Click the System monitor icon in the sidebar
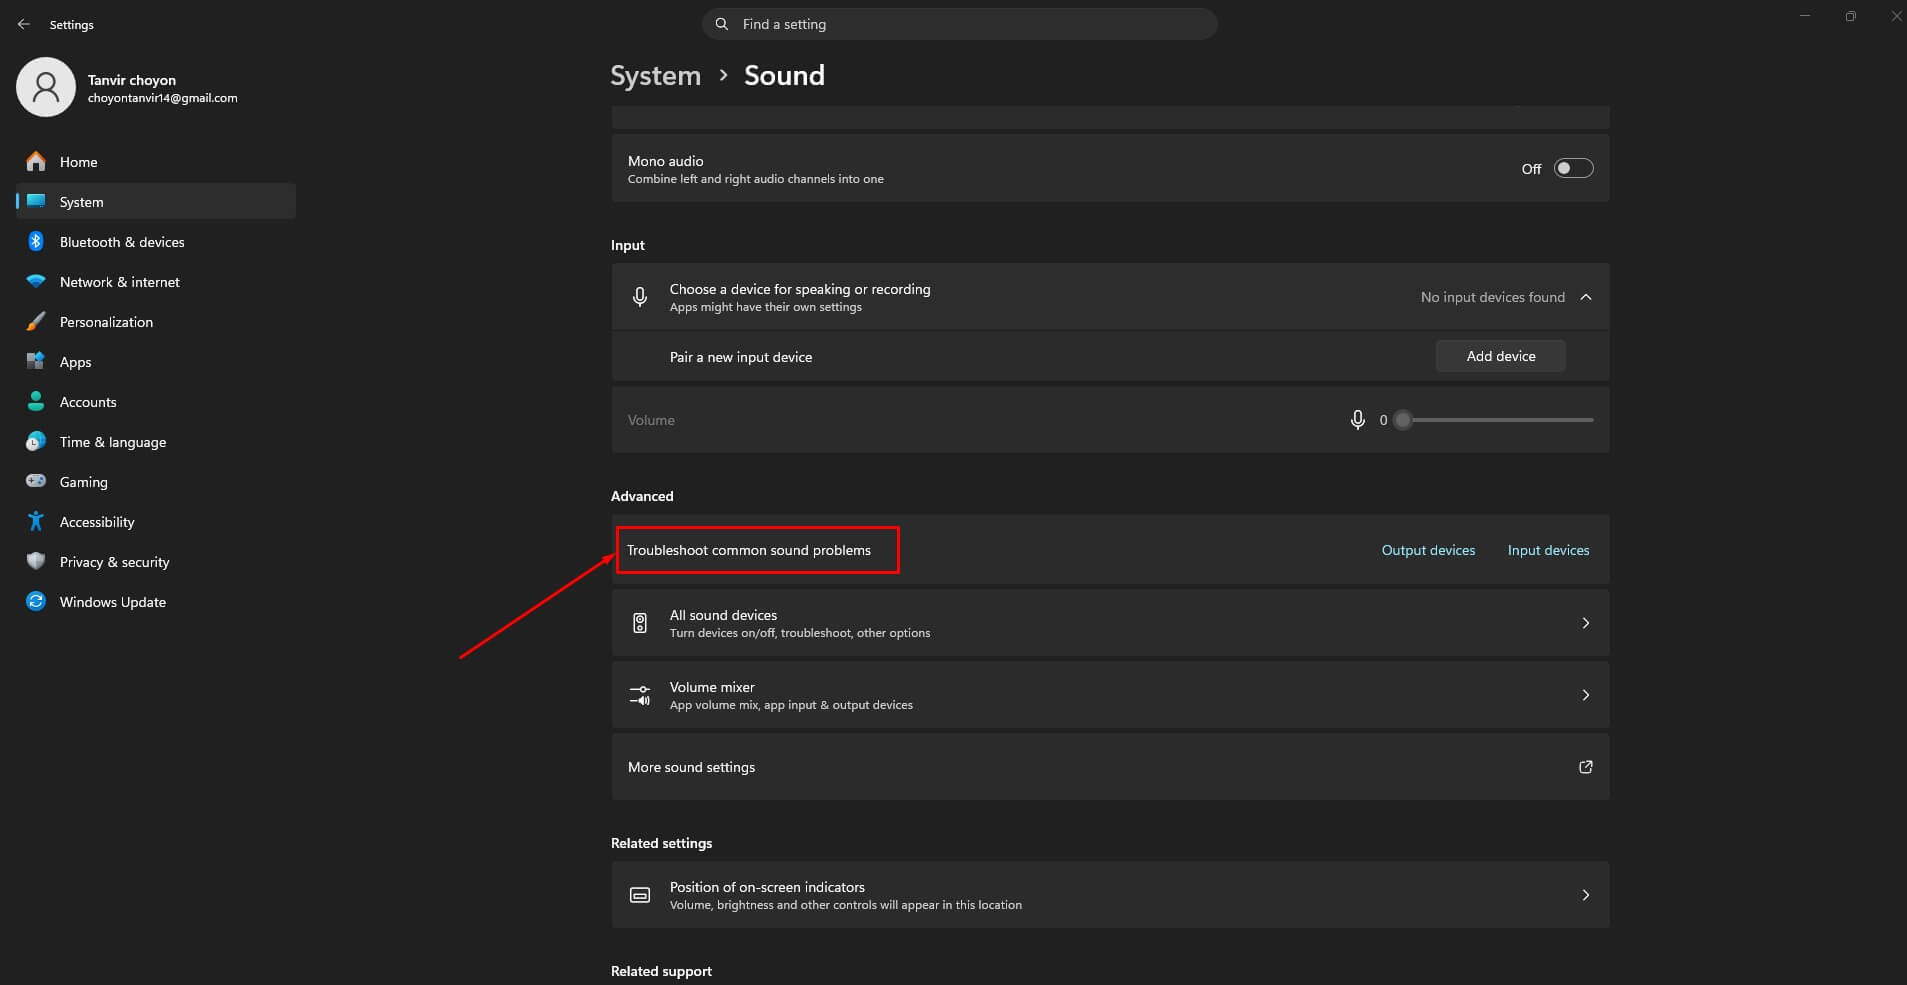The width and height of the screenshot is (1907, 985). (36, 201)
